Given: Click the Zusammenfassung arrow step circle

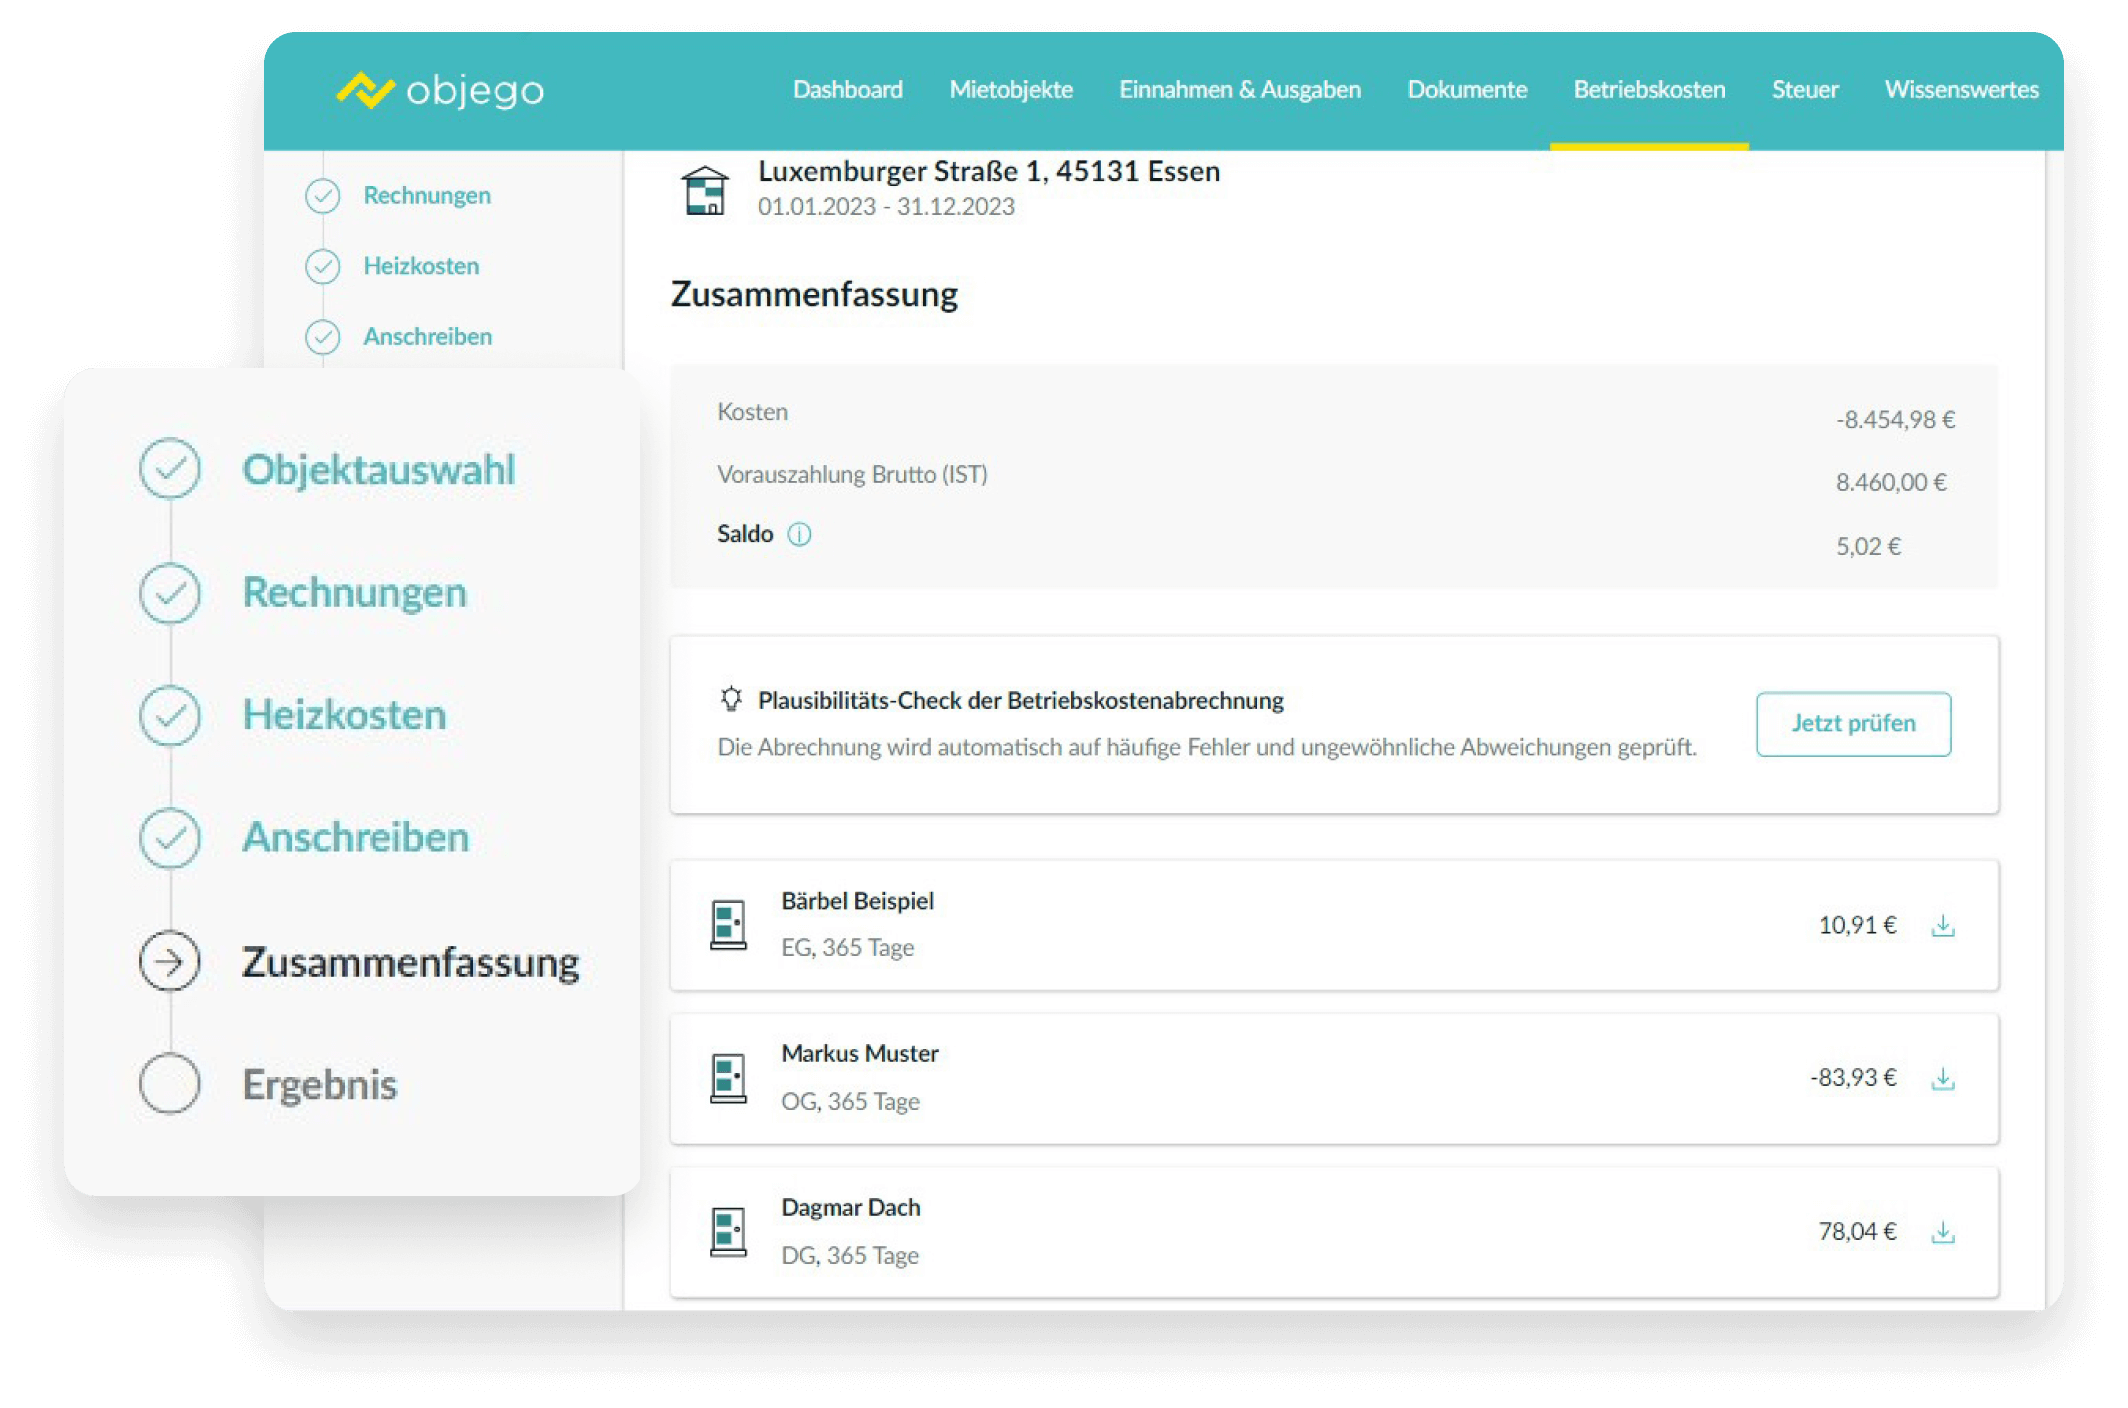Looking at the screenshot, I should coord(170,961).
